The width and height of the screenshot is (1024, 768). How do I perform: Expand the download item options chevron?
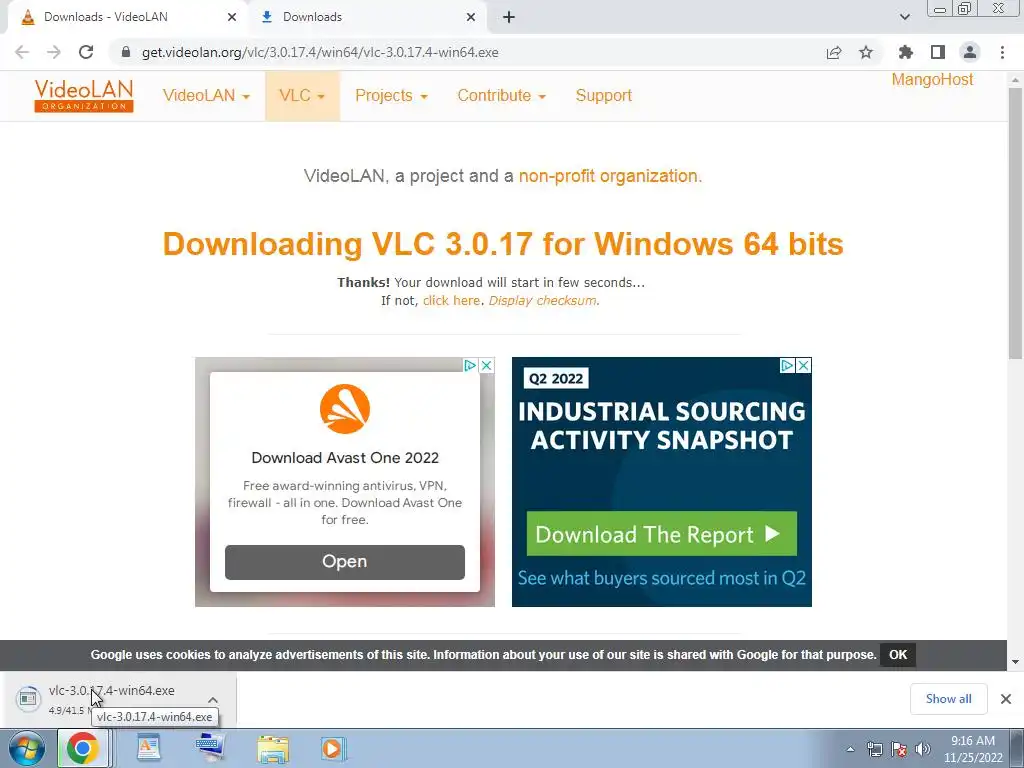[x=213, y=699]
